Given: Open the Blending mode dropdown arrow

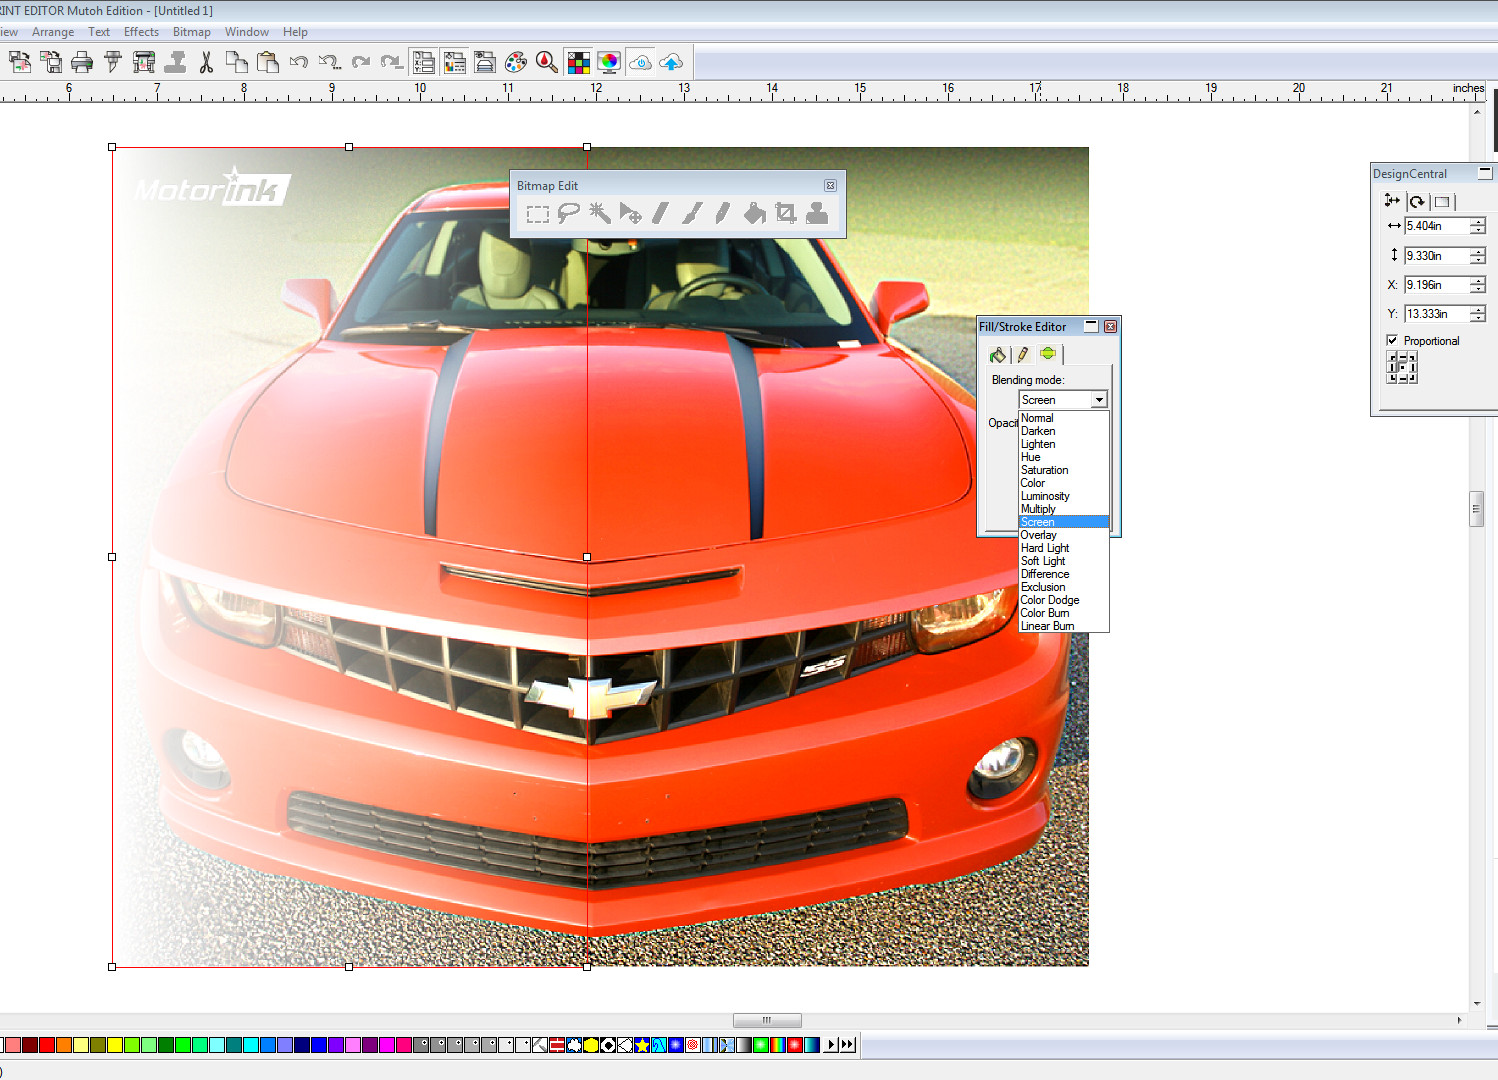Looking at the screenshot, I should click(1099, 400).
